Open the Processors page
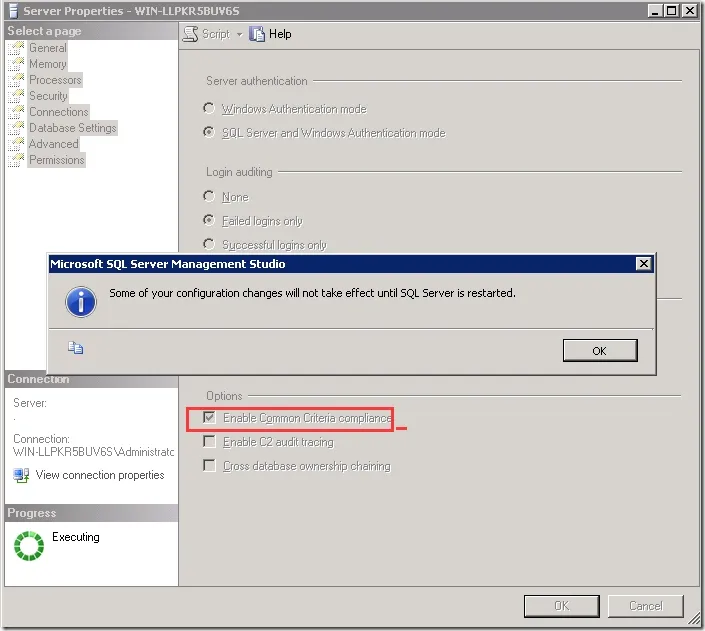Image resolution: width=705 pixels, height=631 pixels. coord(55,80)
